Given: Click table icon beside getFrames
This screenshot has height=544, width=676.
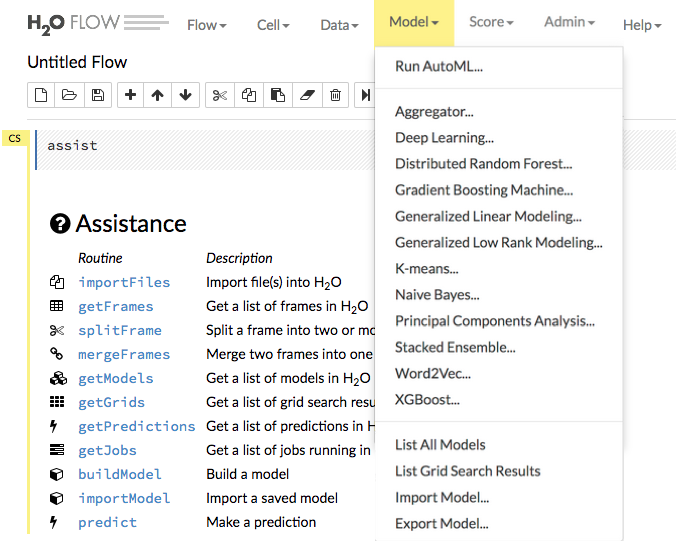Looking at the screenshot, I should point(56,306).
